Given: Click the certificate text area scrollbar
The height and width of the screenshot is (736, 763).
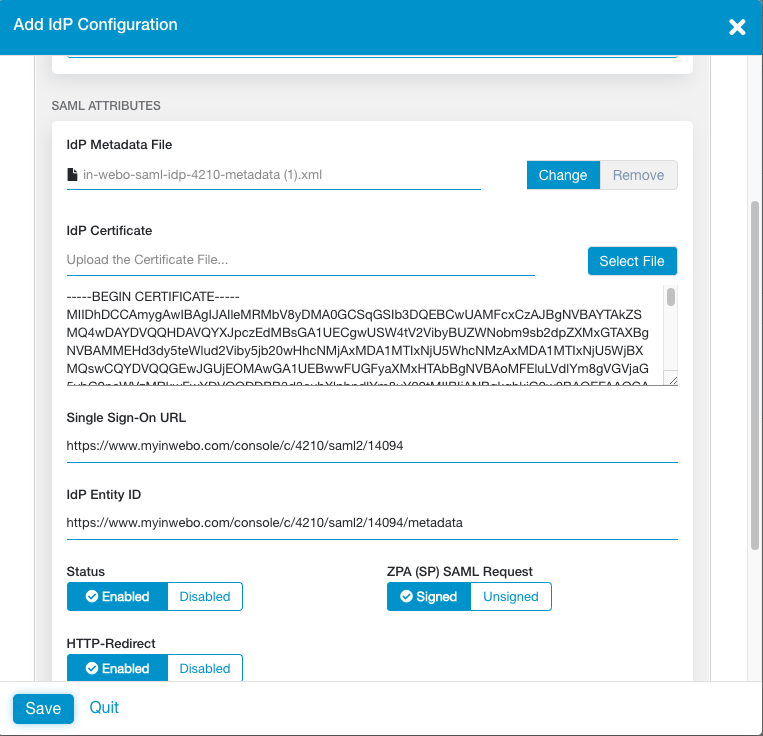Looking at the screenshot, I should (x=671, y=300).
